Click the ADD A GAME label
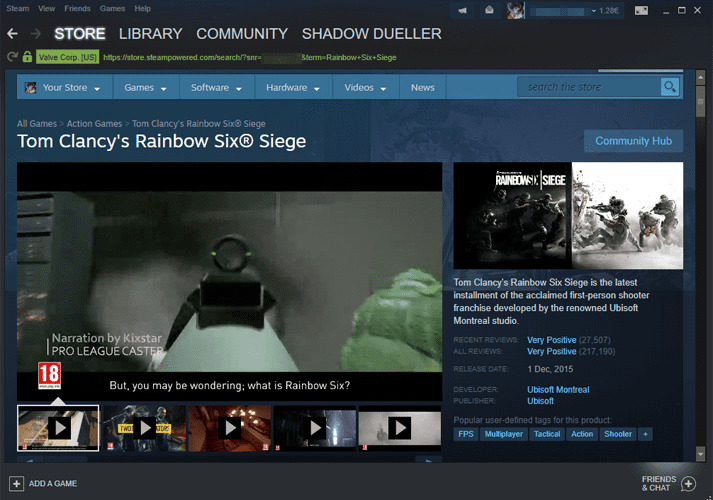 [53, 484]
